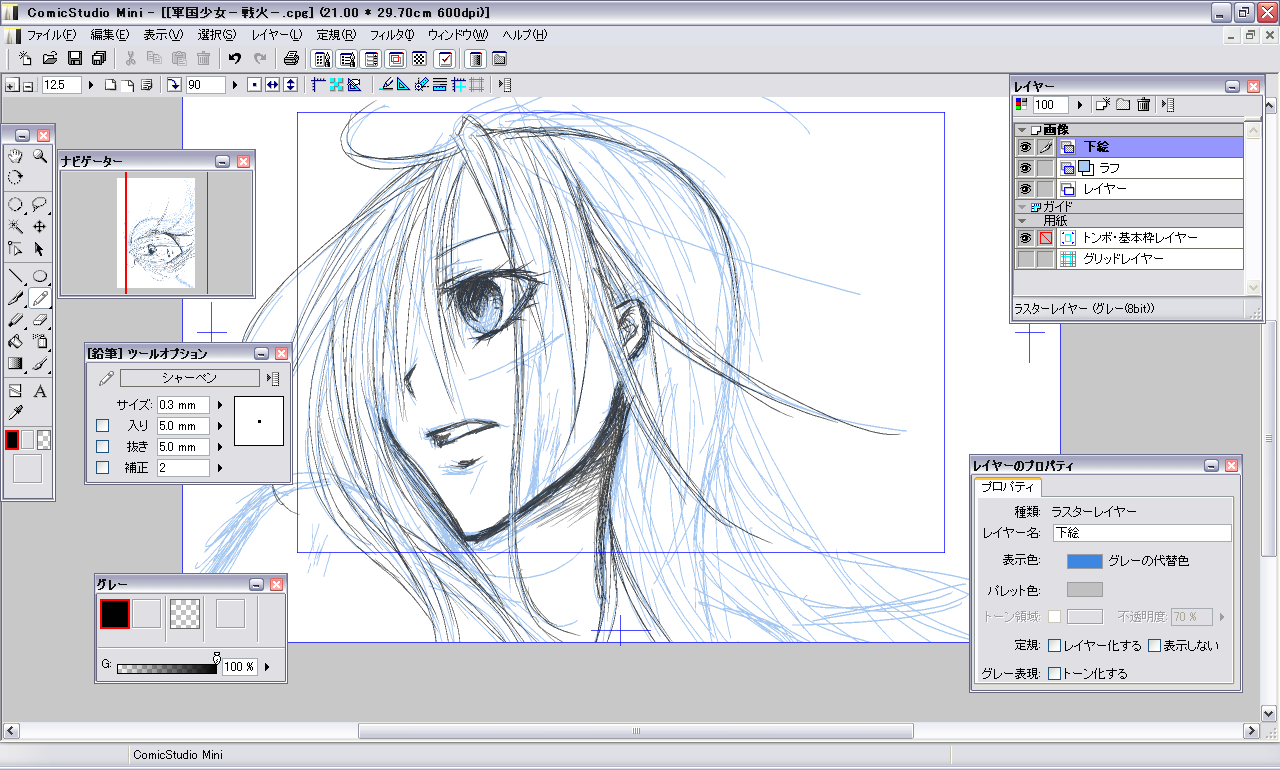Click the シャーペン tool preset button

[189, 378]
